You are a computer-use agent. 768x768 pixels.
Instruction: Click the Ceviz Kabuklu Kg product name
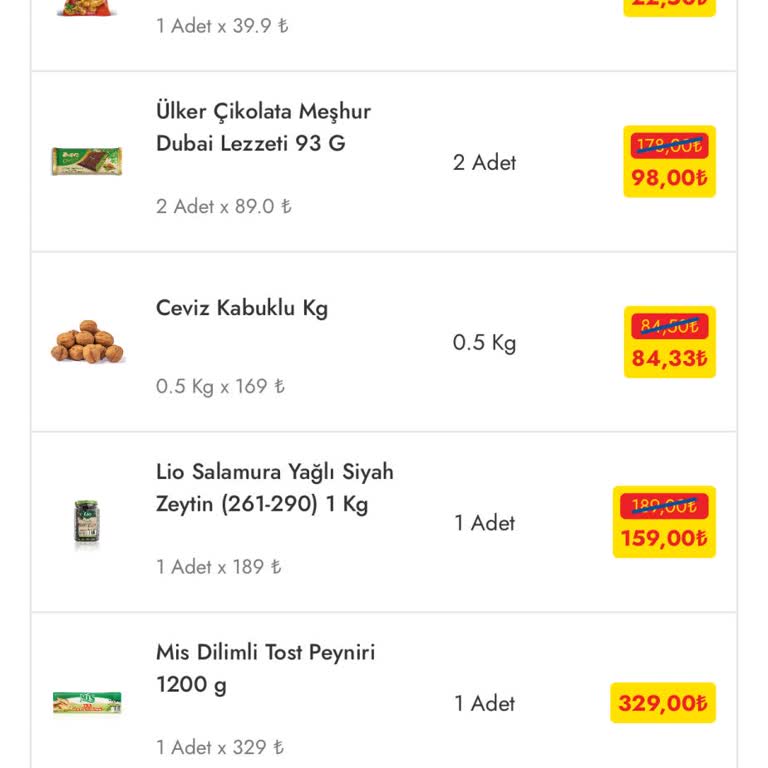242,308
